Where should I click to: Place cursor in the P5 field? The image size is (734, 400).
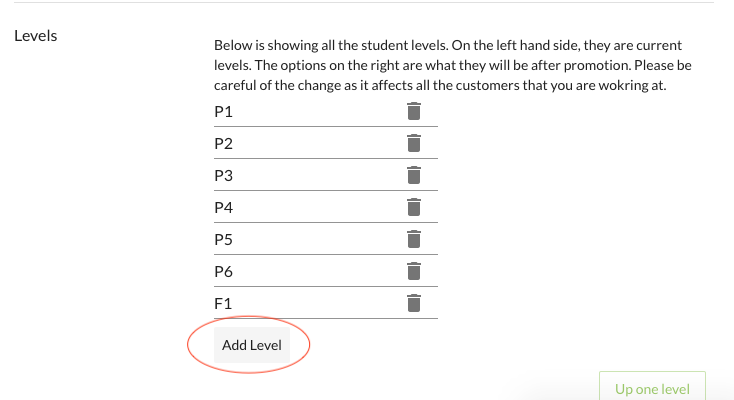(300, 240)
